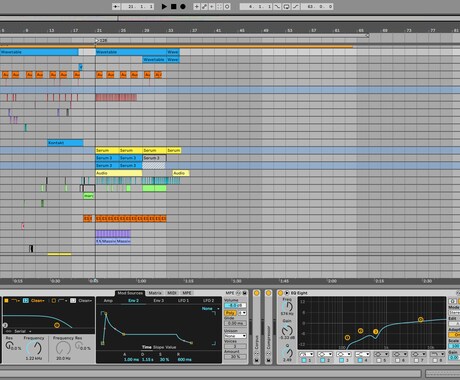Screen dimensions: 460x380
Task: Click the Session Record circle icon
Action: [227, 6]
